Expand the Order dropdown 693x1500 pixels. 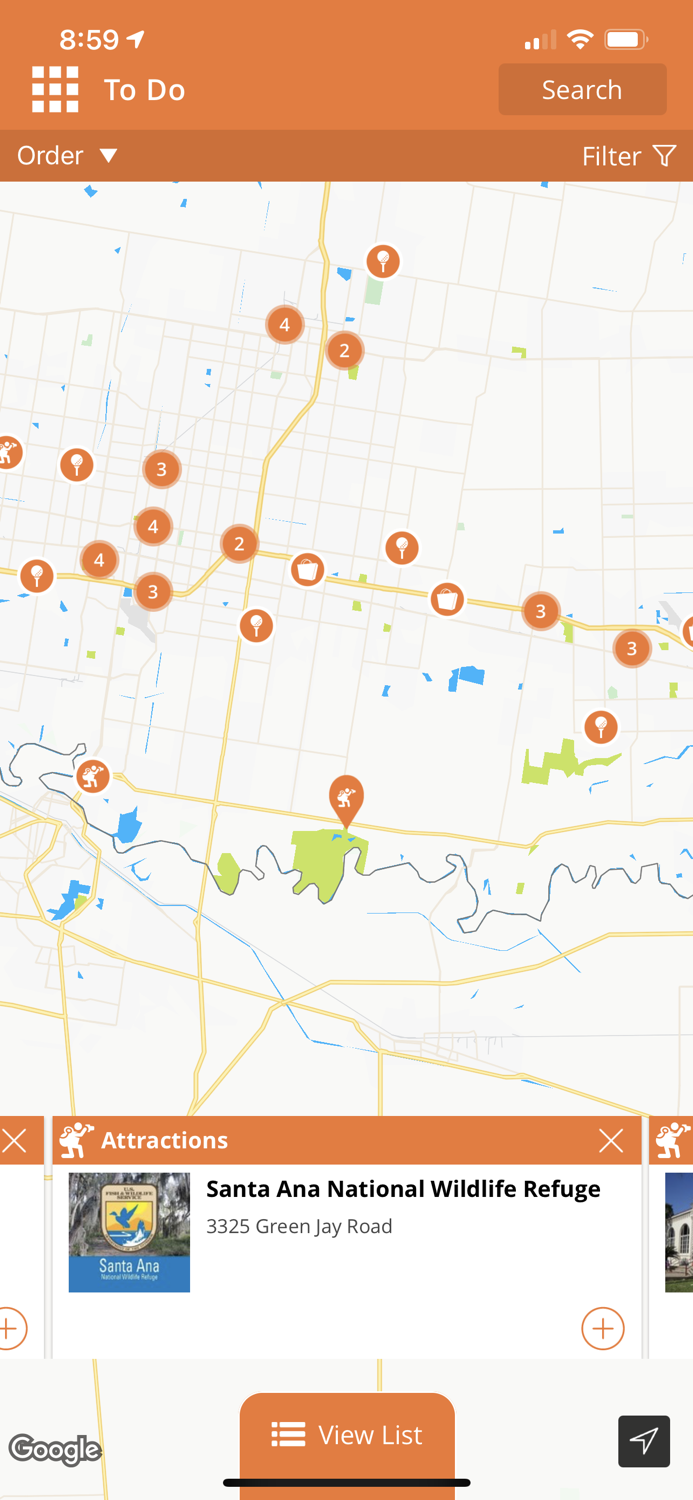(x=67, y=156)
